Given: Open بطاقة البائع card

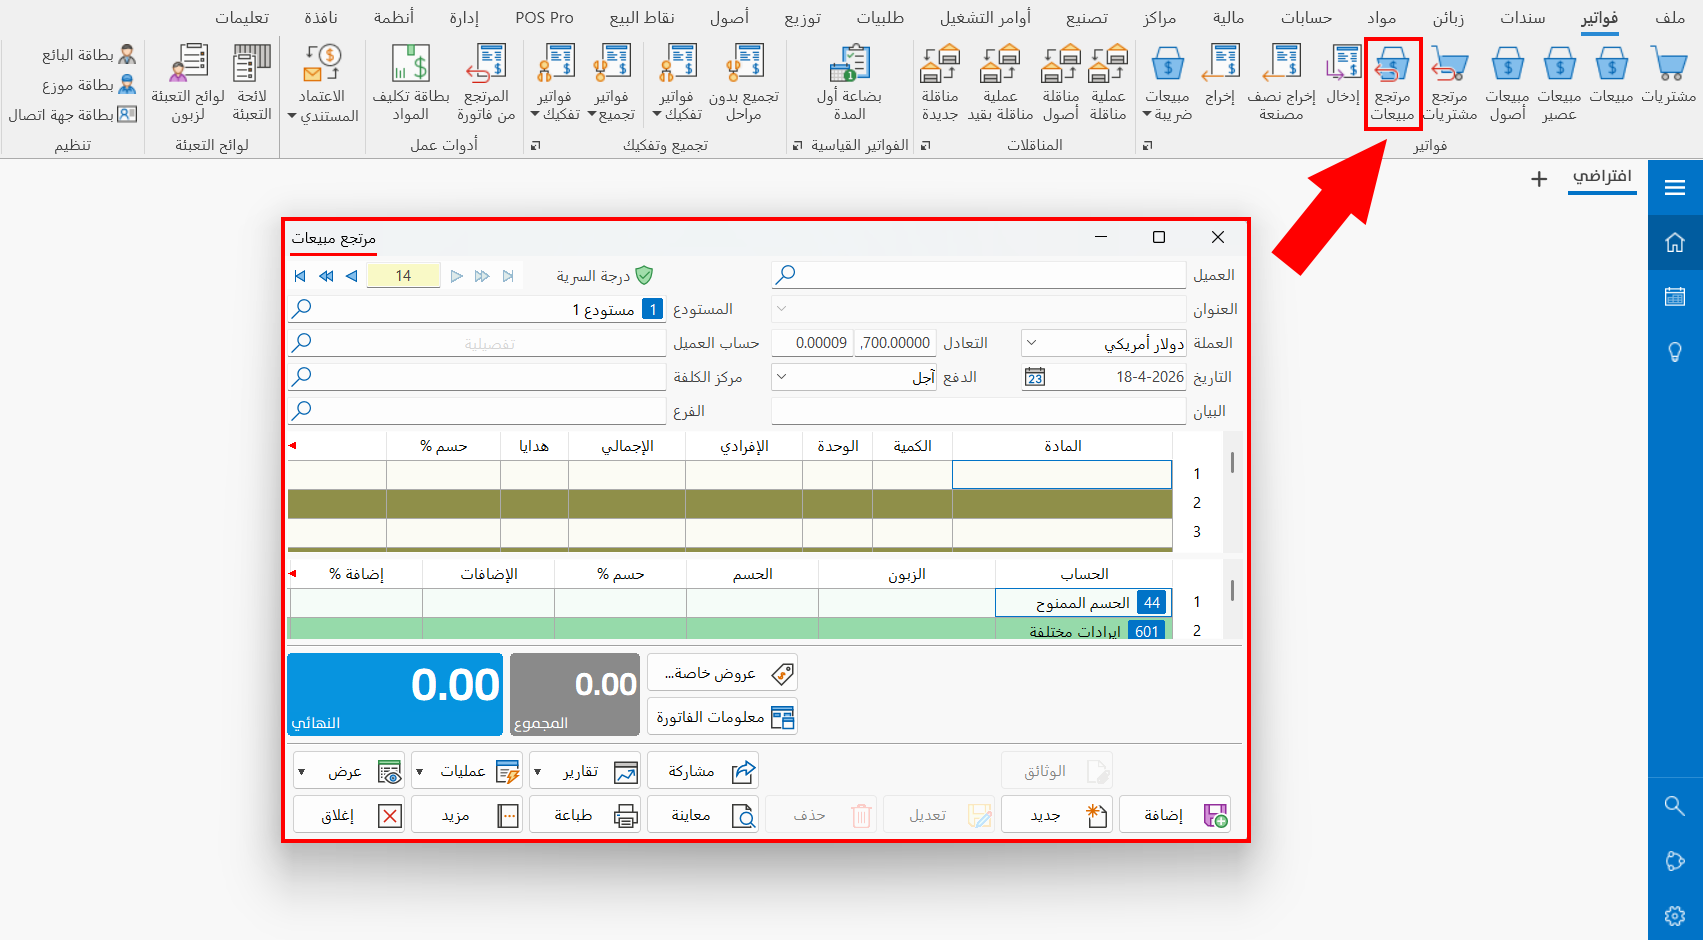Looking at the screenshot, I should coord(89,55).
